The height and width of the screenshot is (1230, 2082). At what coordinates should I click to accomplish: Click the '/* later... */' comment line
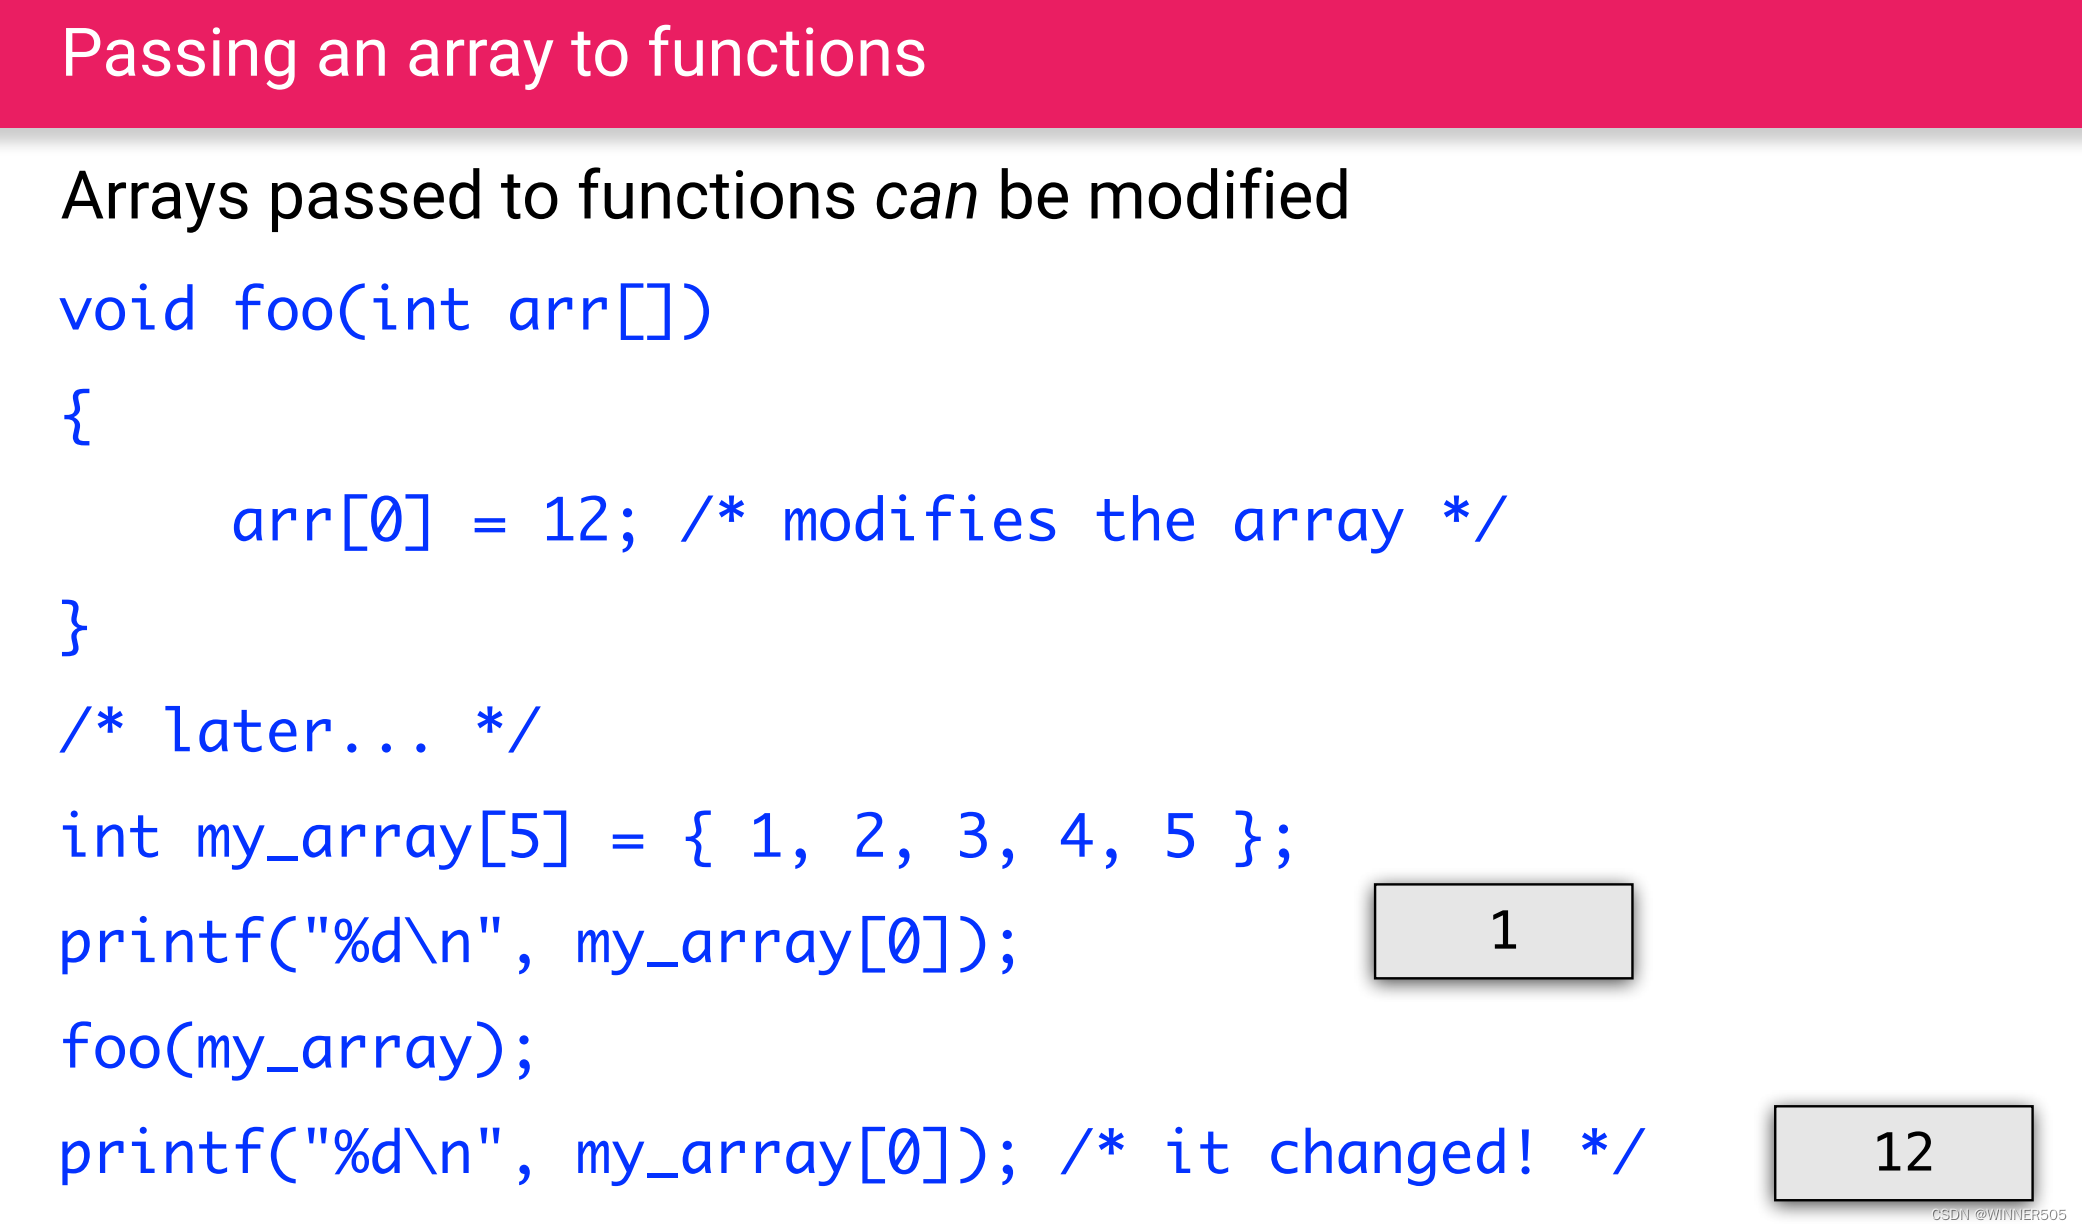[300, 731]
